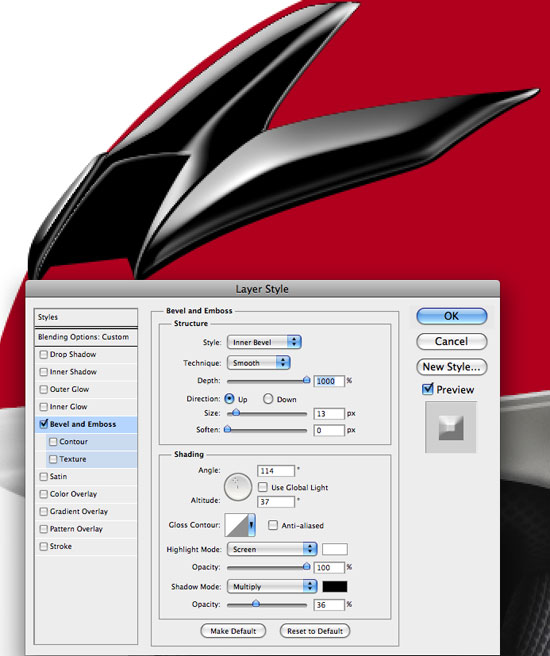Enable the Color Overlay checkbox

point(43,494)
